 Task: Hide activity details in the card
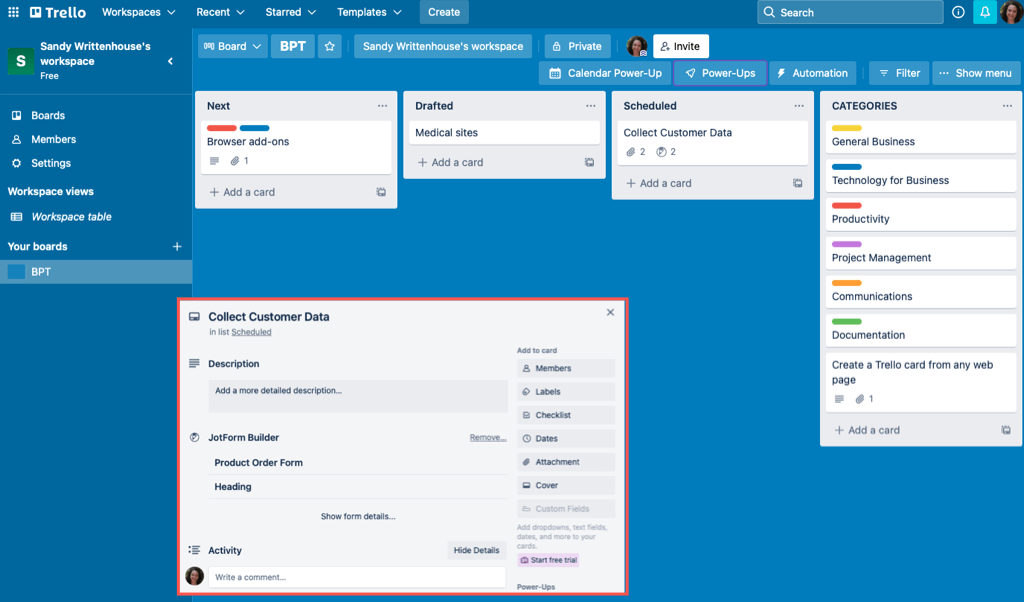click(x=476, y=550)
